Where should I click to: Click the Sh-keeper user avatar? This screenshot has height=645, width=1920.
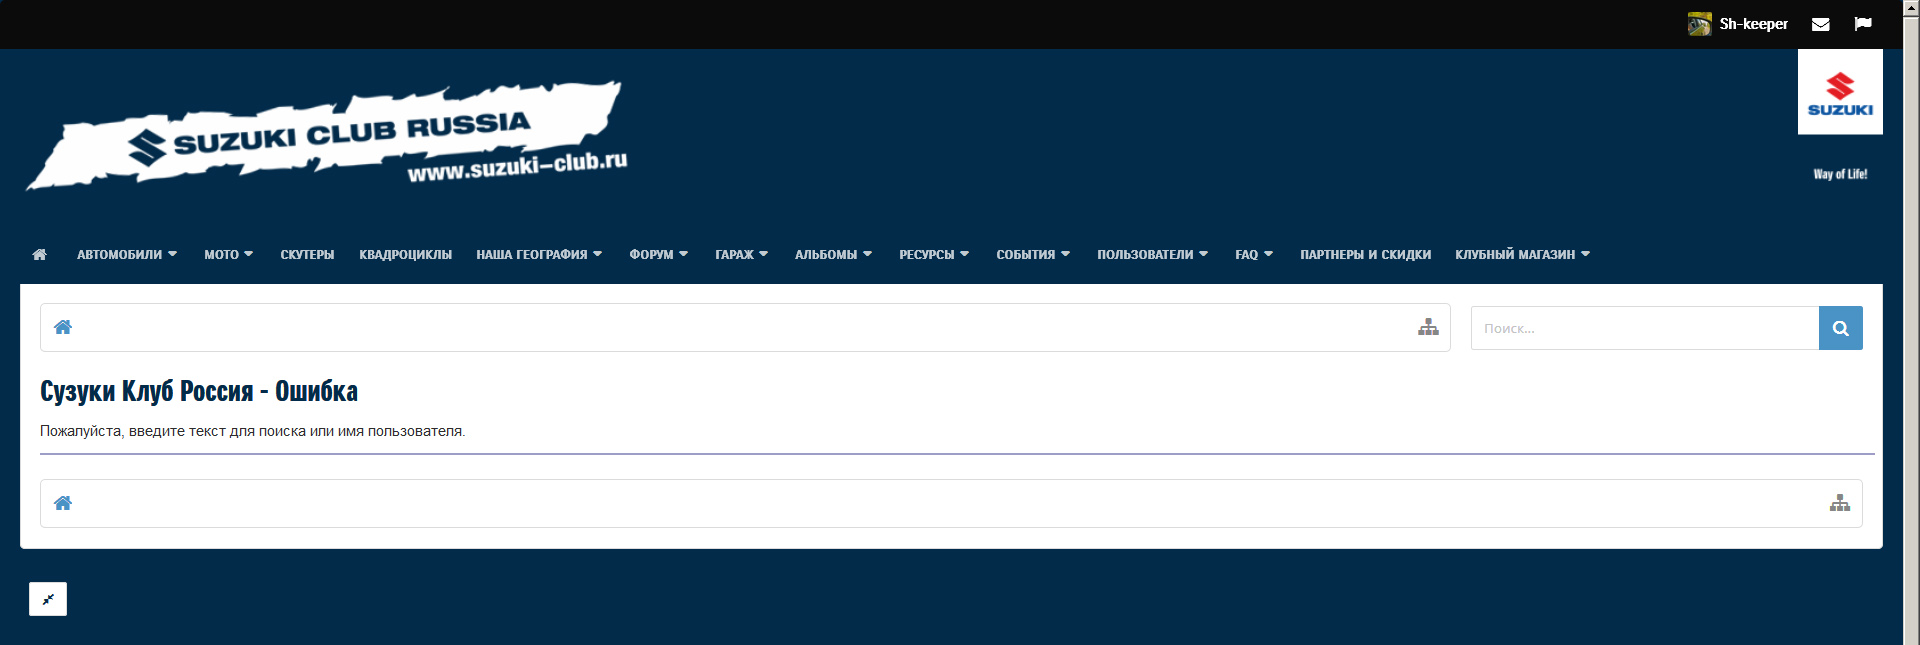[x=1699, y=24]
